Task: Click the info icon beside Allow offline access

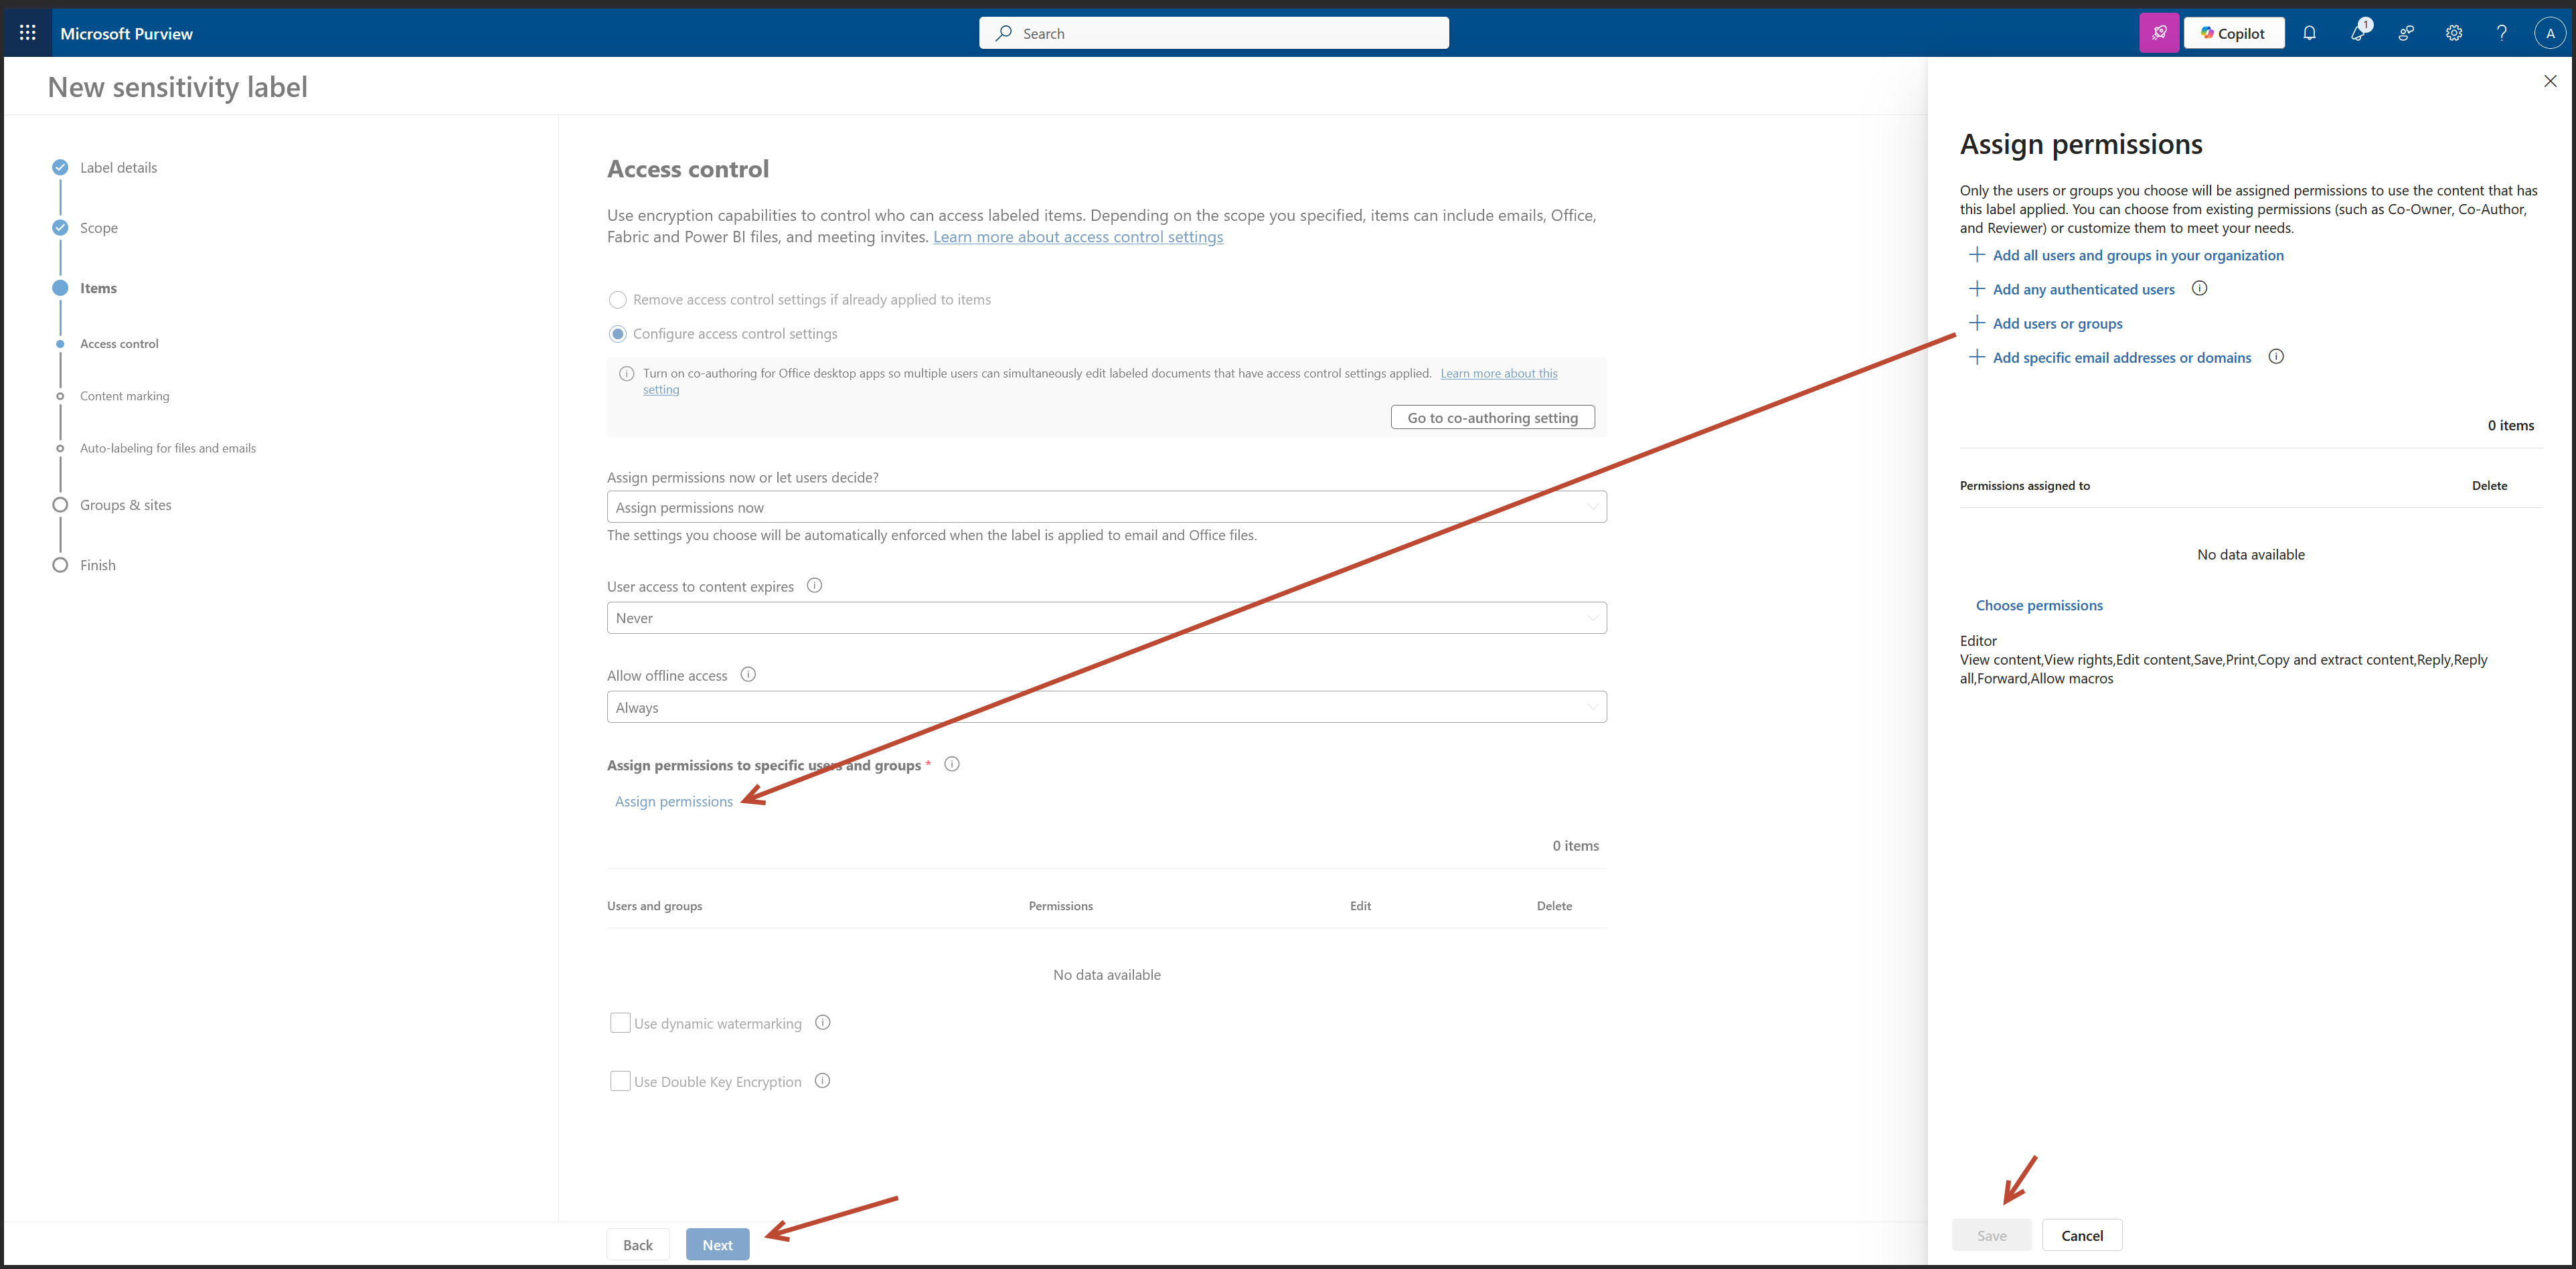Action: [x=748, y=675]
